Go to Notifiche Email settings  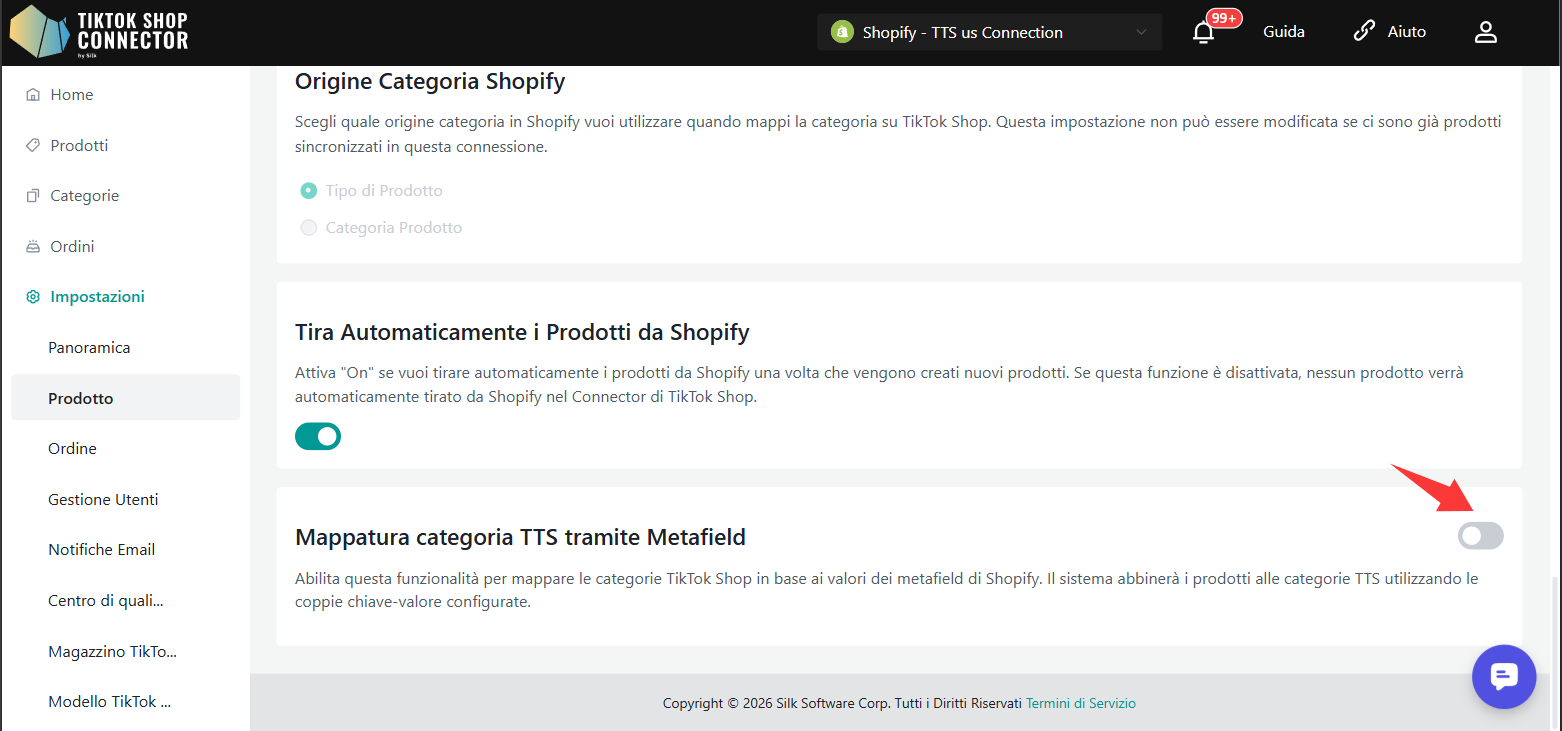(x=101, y=550)
